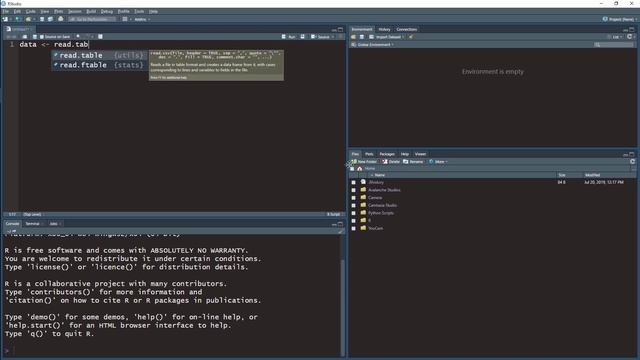
Task: Open the Project (None) dropdown
Action: tap(620, 19)
